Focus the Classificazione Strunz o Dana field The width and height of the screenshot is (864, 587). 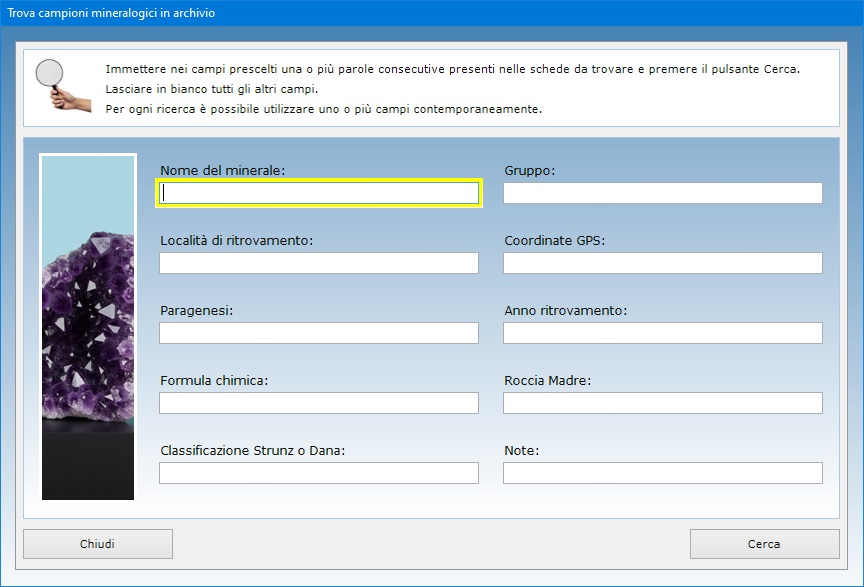(319, 473)
